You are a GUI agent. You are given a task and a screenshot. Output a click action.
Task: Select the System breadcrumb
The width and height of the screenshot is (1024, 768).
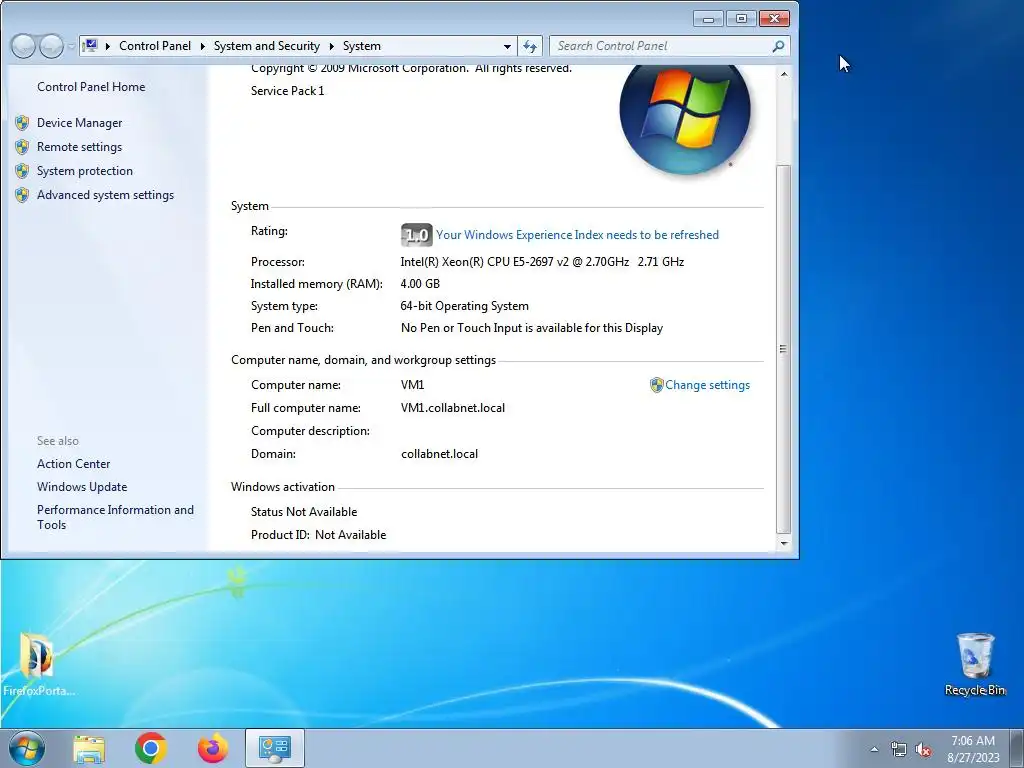coord(361,46)
